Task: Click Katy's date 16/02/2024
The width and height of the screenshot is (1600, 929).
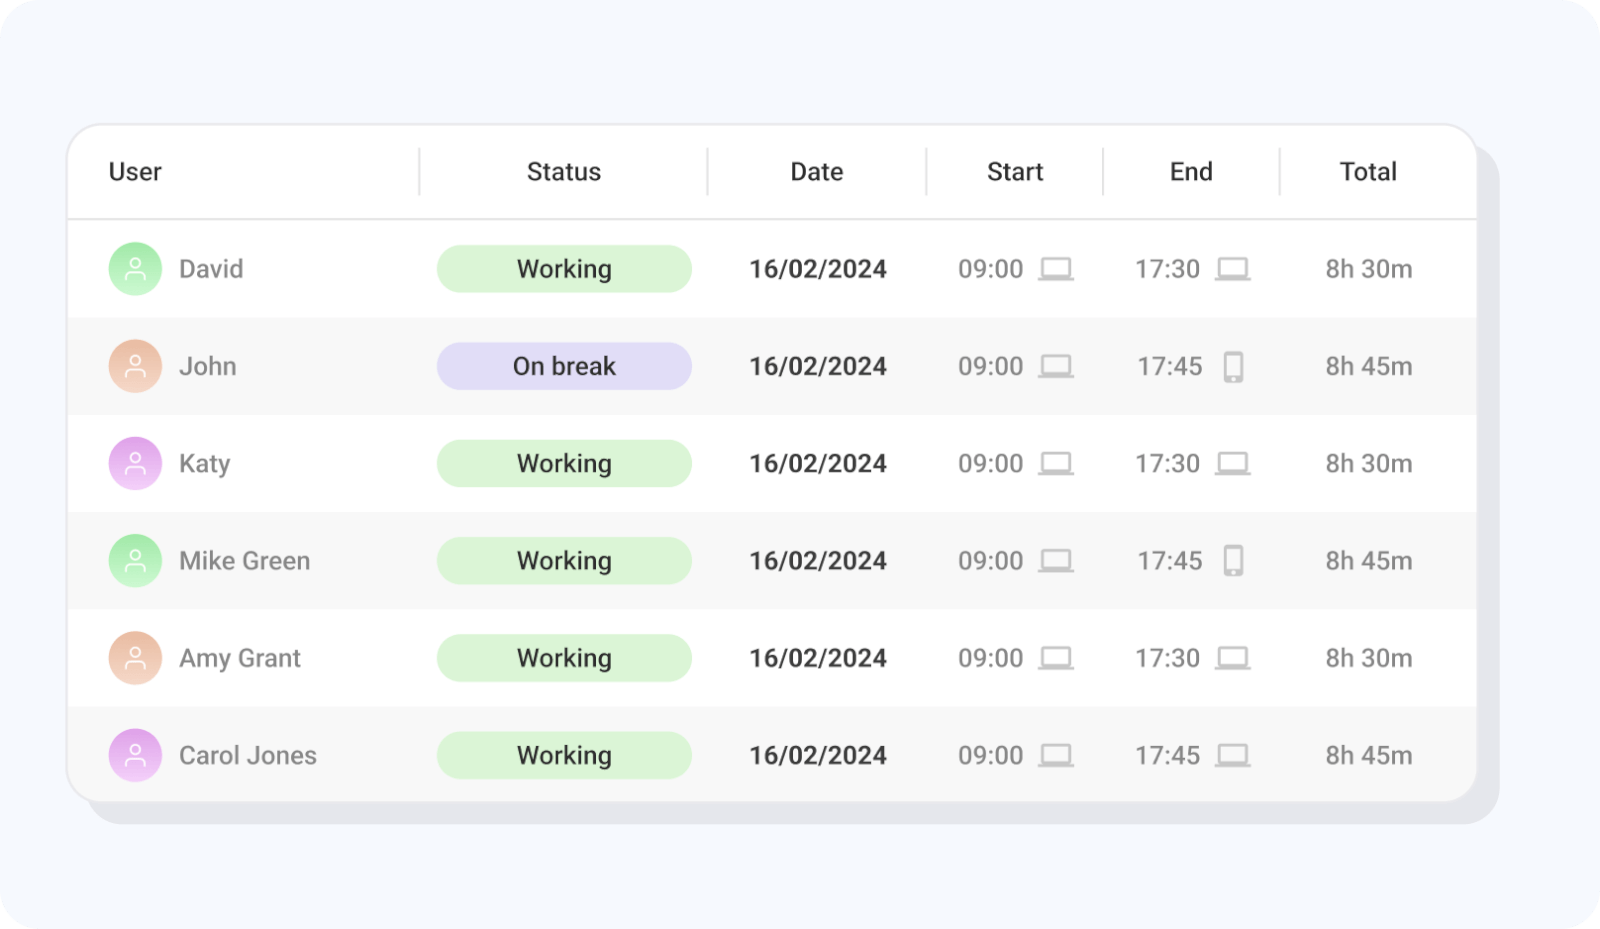Action: (817, 464)
